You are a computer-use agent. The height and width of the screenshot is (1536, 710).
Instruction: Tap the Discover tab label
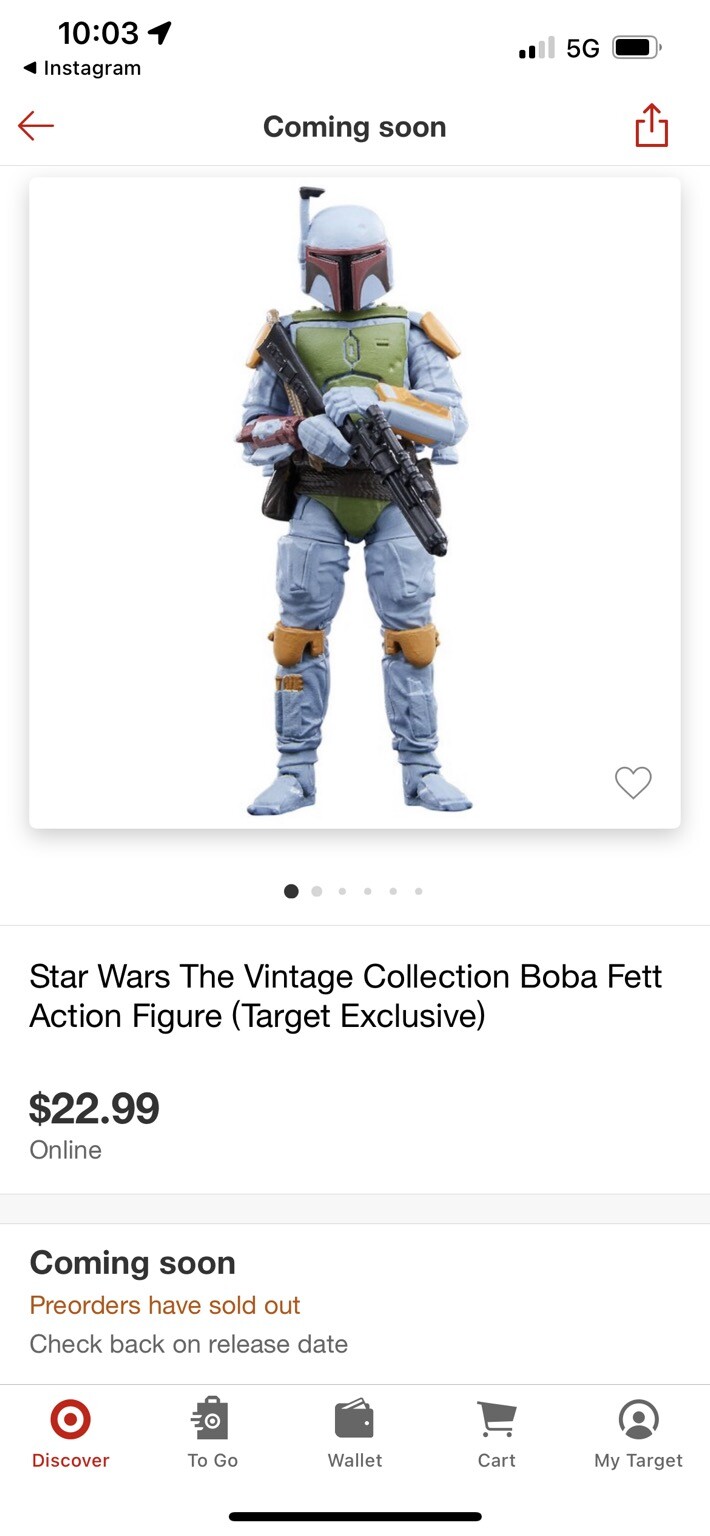70,1460
